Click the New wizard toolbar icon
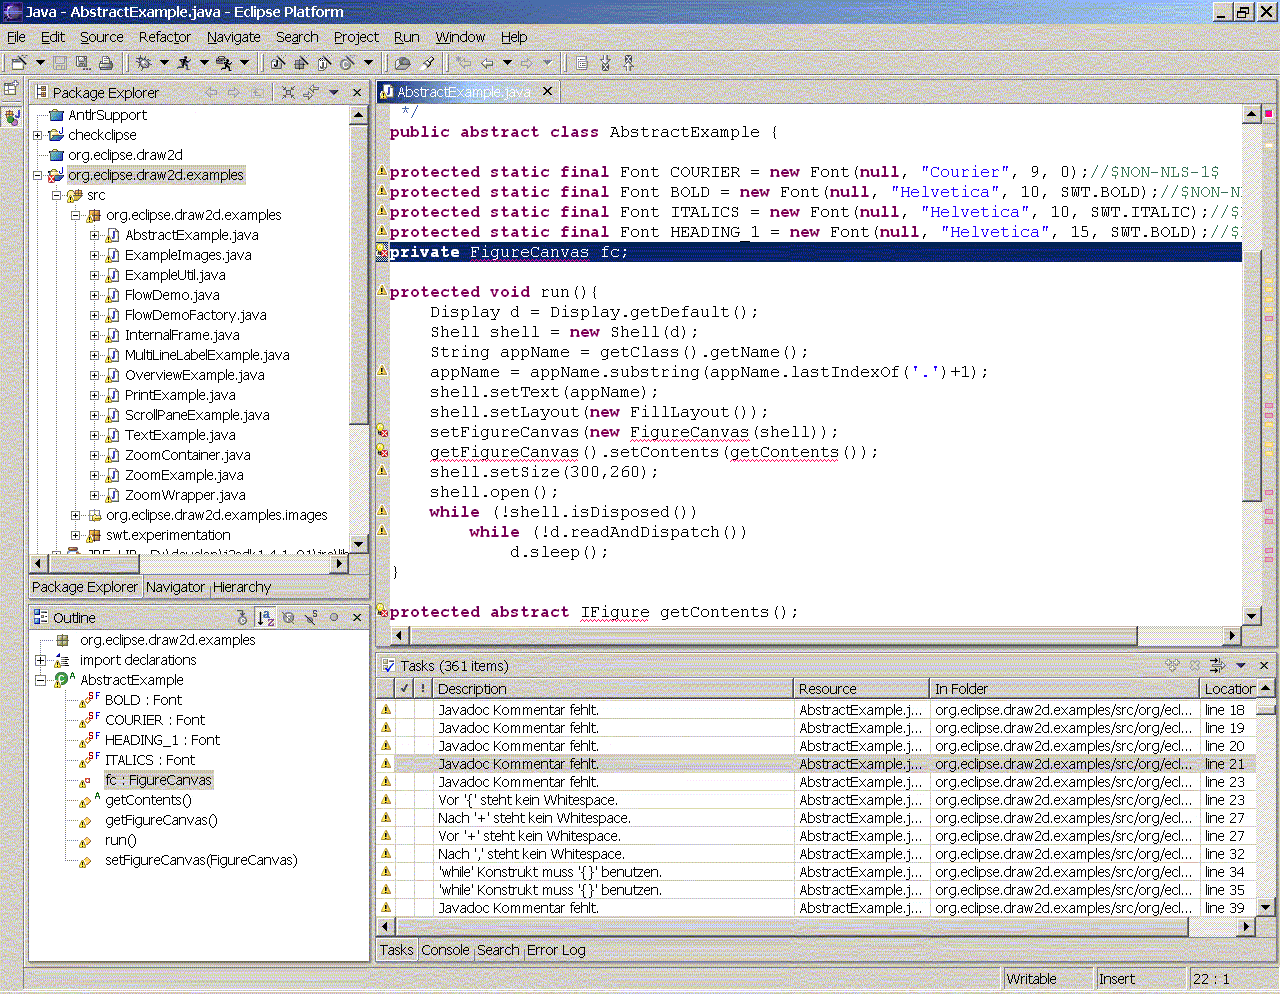 [x=19, y=63]
